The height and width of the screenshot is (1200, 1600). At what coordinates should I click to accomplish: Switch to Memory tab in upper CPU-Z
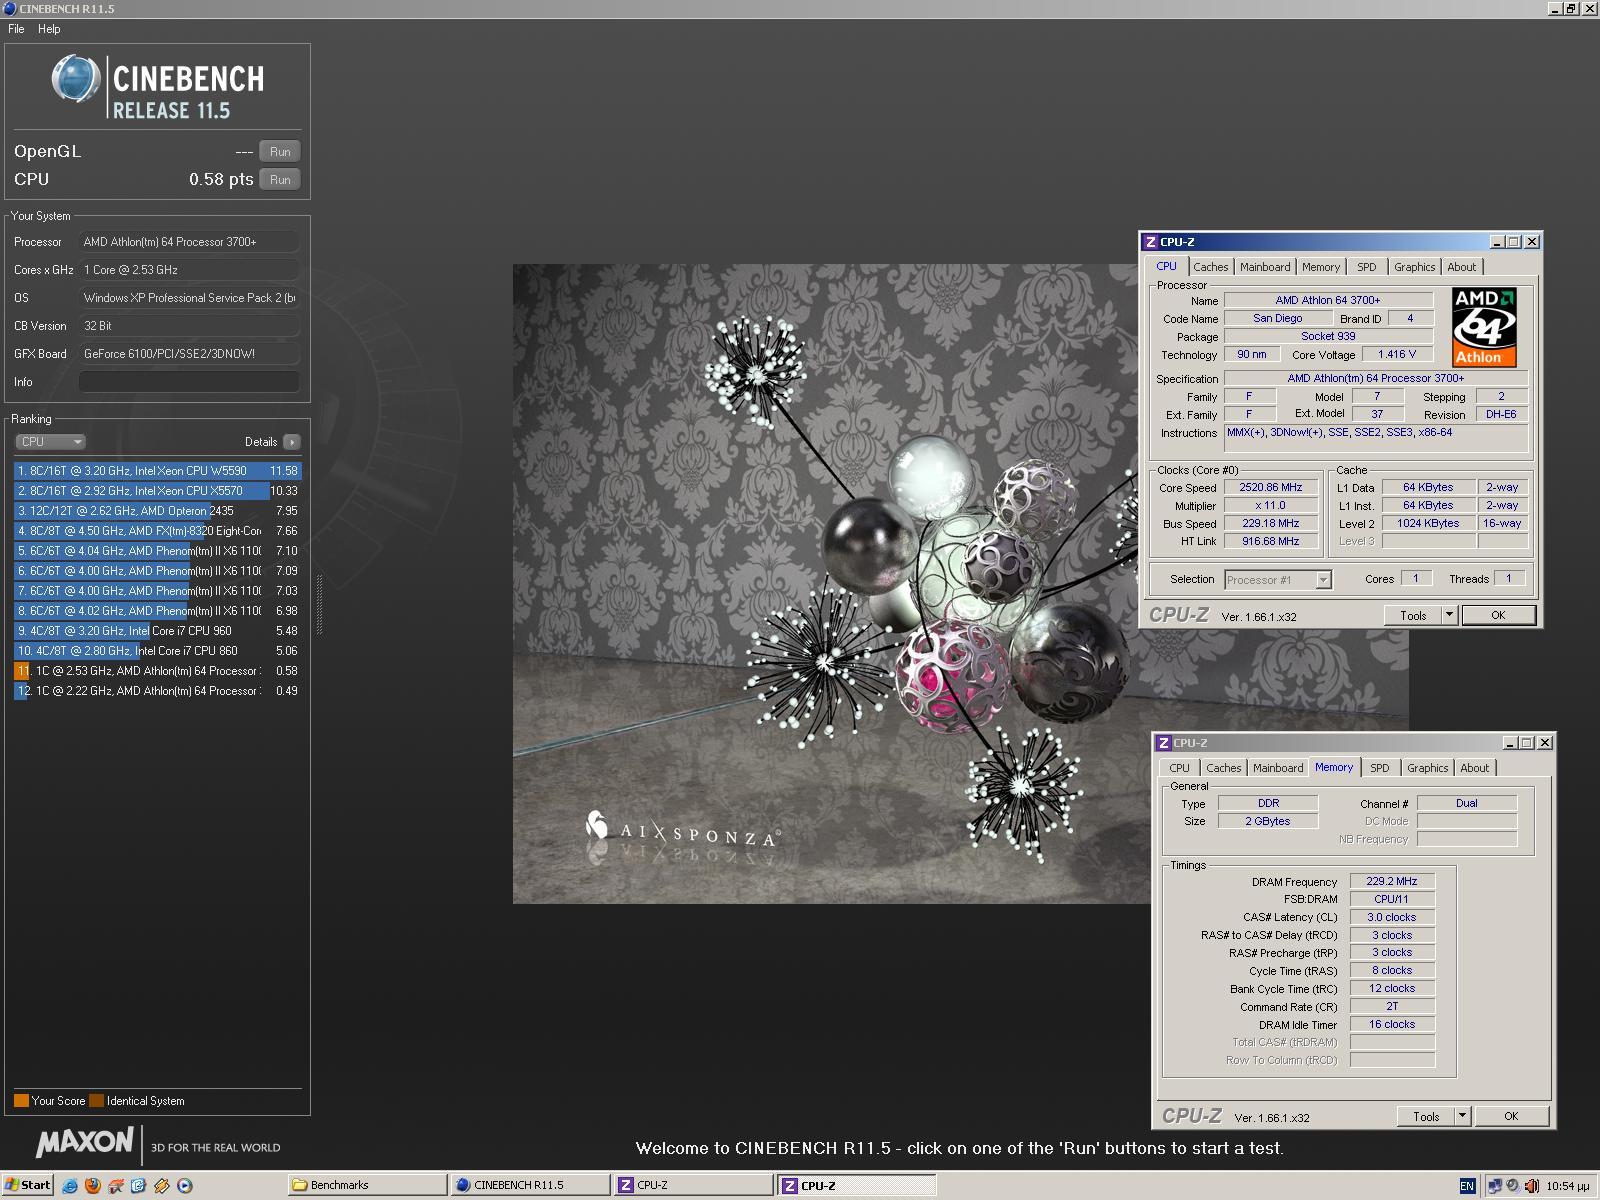pyautogui.click(x=1321, y=267)
